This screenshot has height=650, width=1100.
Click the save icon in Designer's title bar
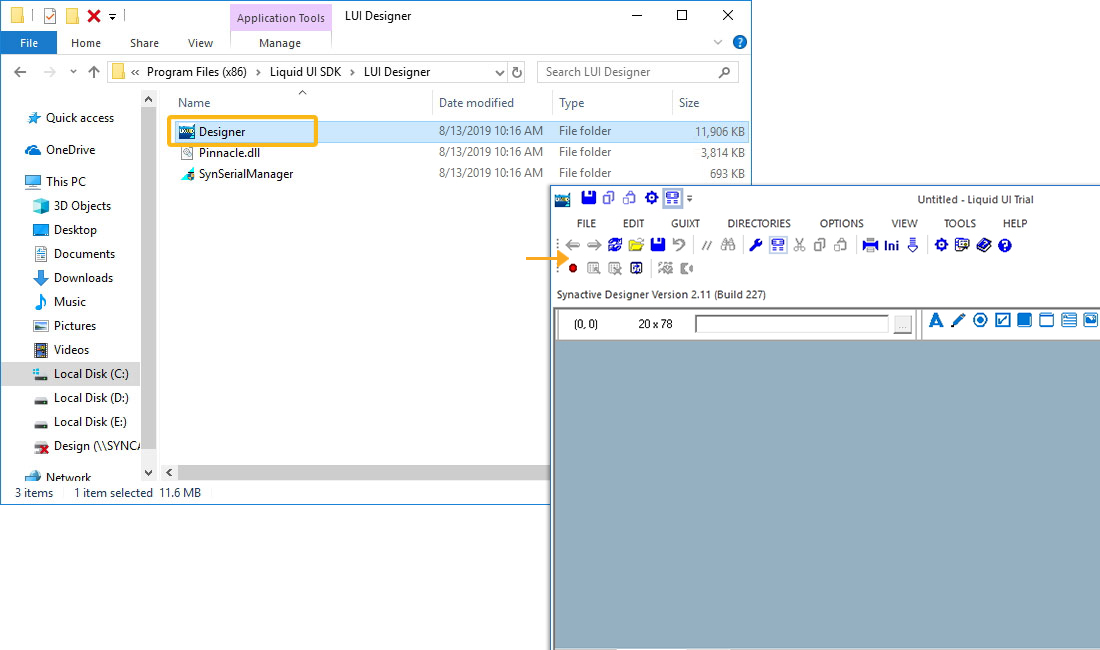pyautogui.click(x=589, y=198)
